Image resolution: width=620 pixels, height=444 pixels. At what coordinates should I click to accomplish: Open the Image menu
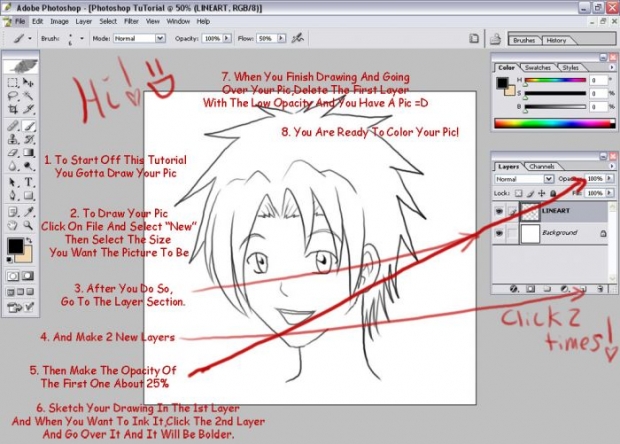point(59,21)
